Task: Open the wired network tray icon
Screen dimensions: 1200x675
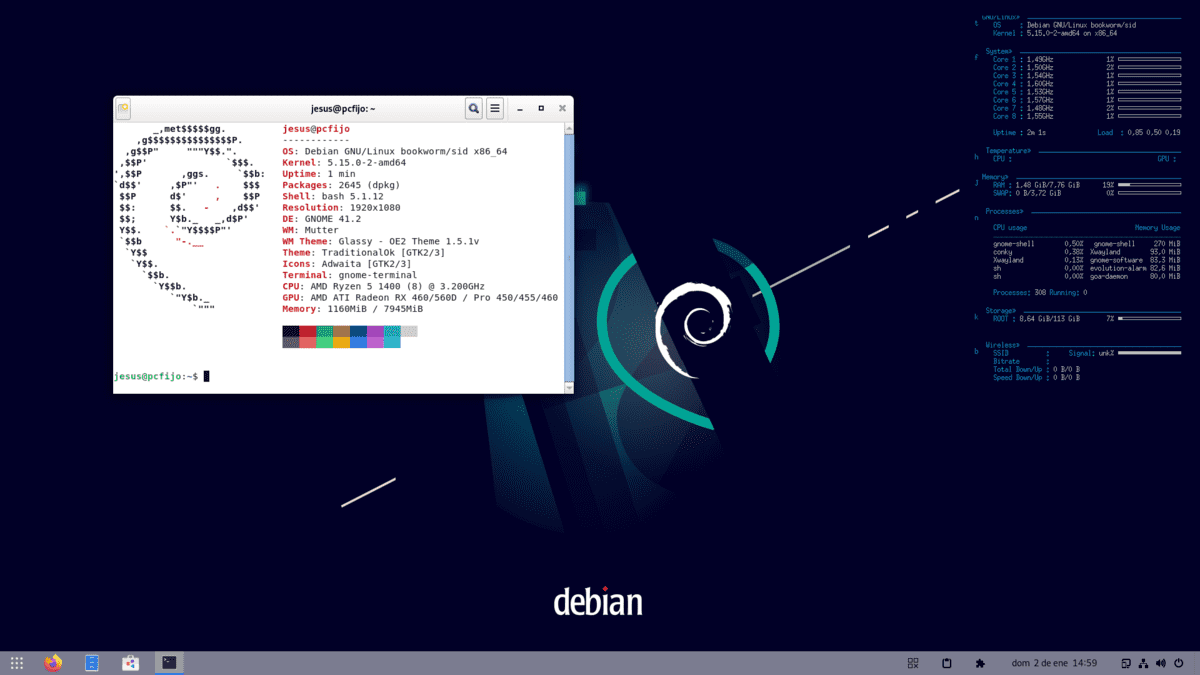Action: (1143, 663)
